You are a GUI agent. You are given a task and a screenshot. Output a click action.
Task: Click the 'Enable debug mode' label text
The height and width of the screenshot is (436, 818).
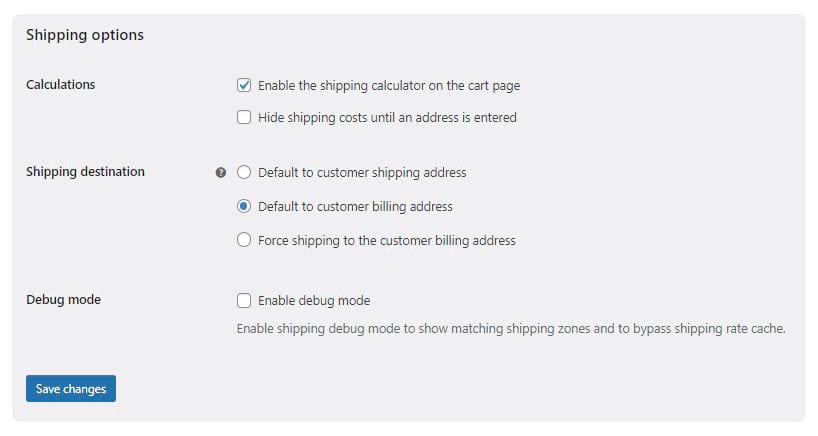coord(314,301)
